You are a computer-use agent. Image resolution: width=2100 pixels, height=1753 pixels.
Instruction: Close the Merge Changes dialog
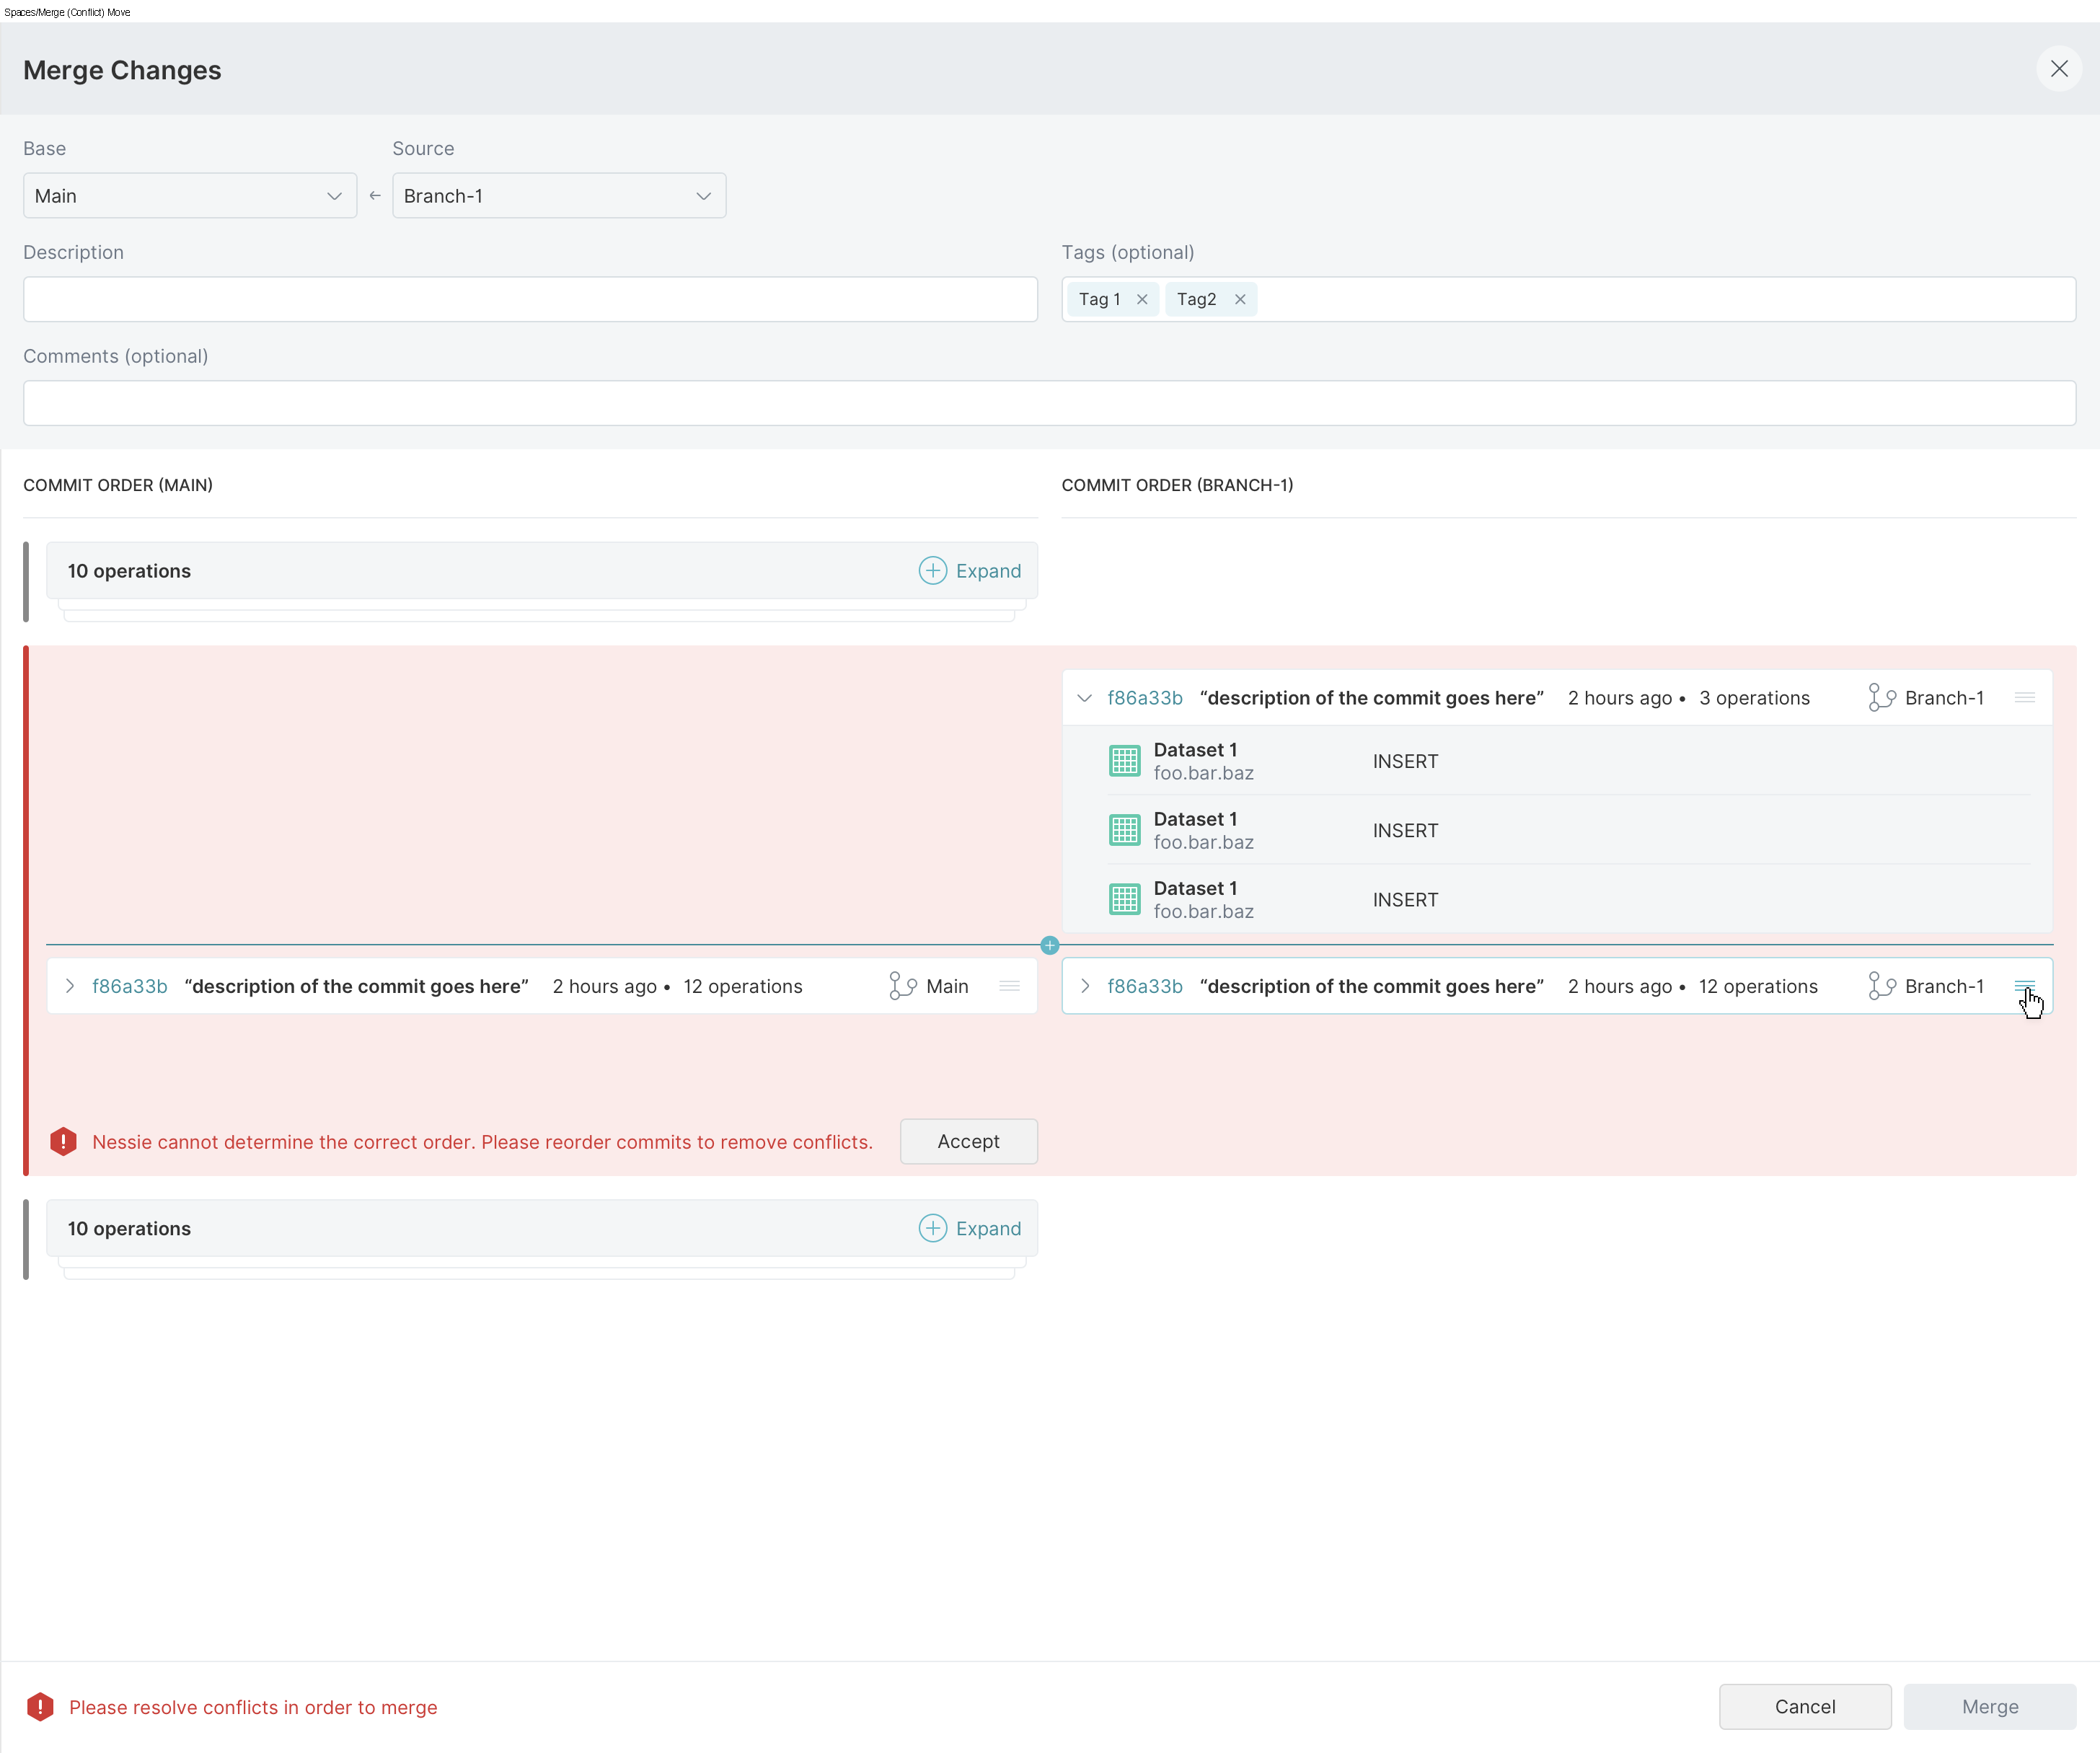point(2058,69)
